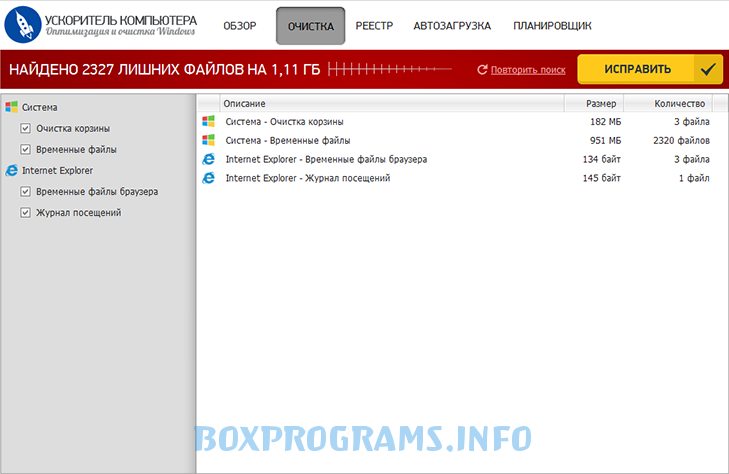This screenshot has height=474, width=729.
Task: Open Автозагрузка tab
Action: pos(452,26)
